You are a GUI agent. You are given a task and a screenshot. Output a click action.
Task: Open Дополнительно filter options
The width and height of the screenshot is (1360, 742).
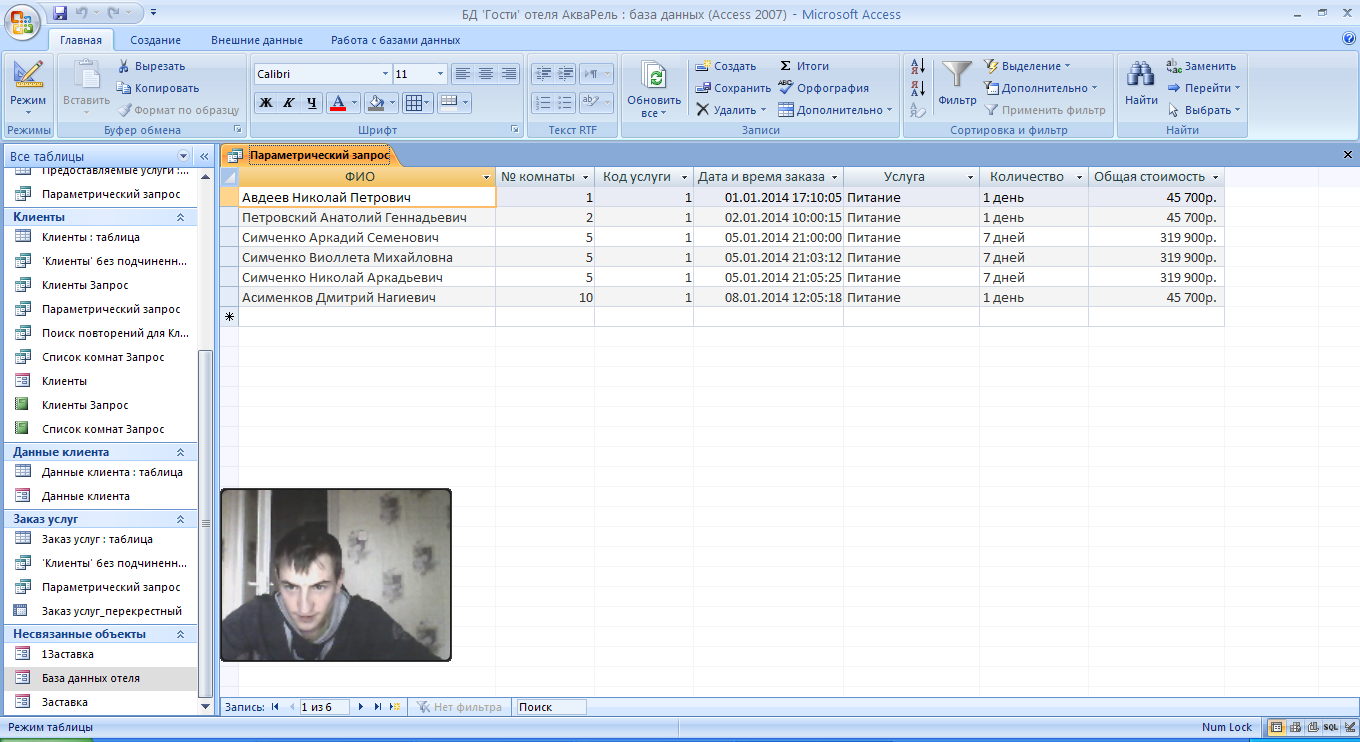click(1041, 88)
